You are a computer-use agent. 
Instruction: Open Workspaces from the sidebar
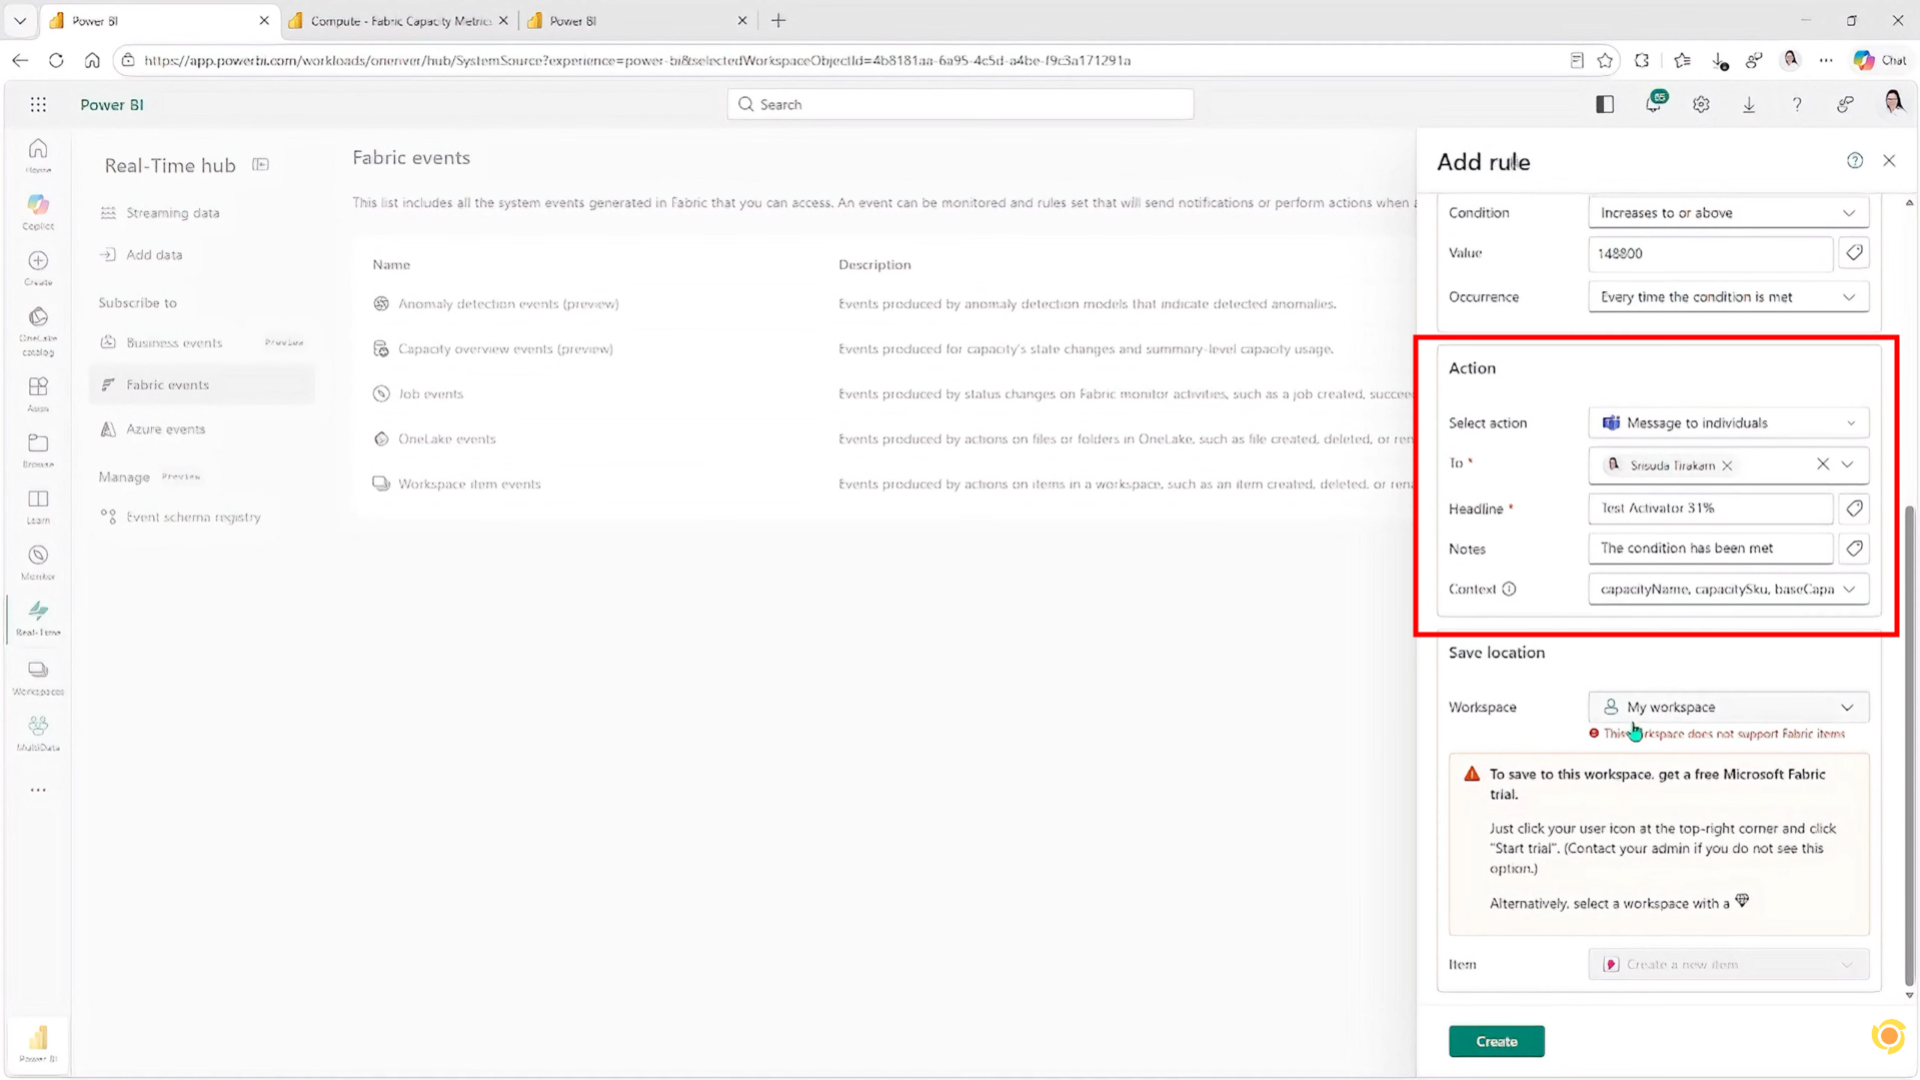pyautogui.click(x=38, y=676)
